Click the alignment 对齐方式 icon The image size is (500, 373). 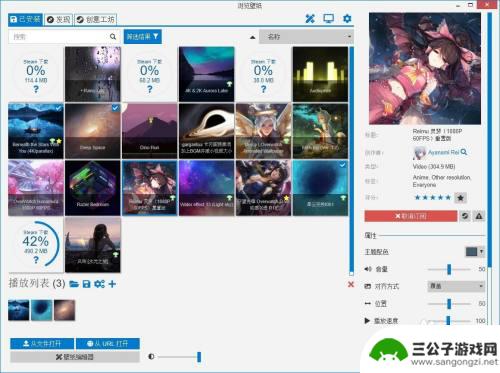click(367, 286)
